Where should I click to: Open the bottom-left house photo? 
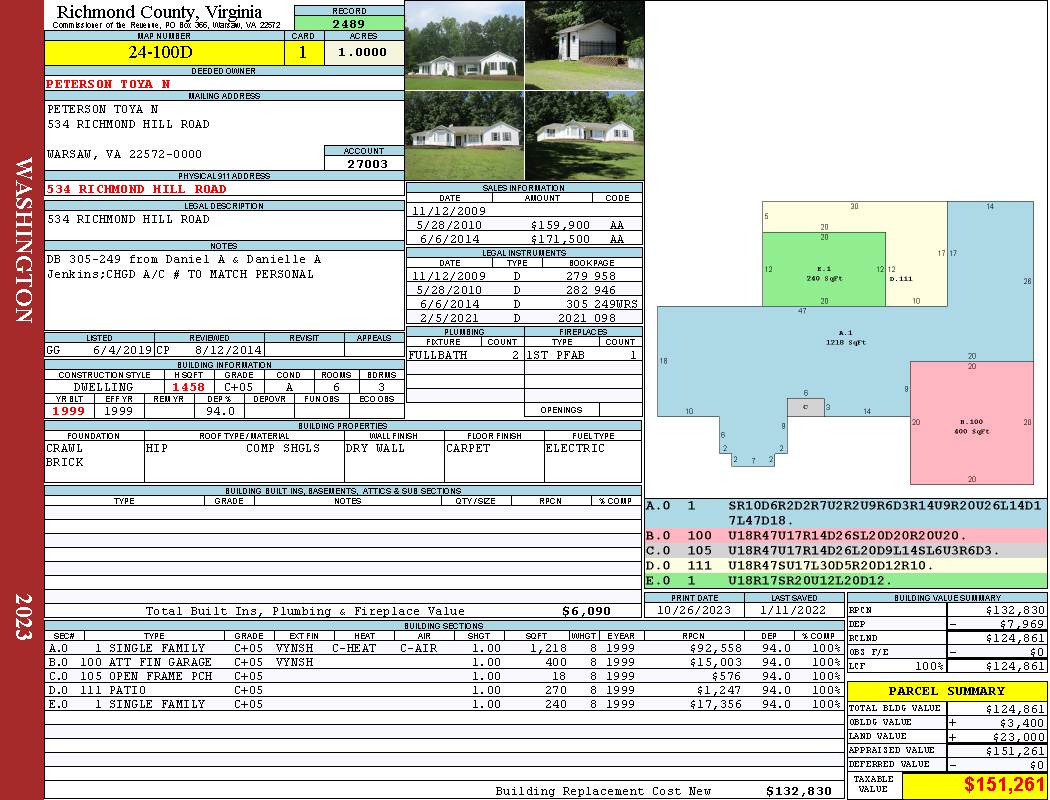click(x=465, y=136)
